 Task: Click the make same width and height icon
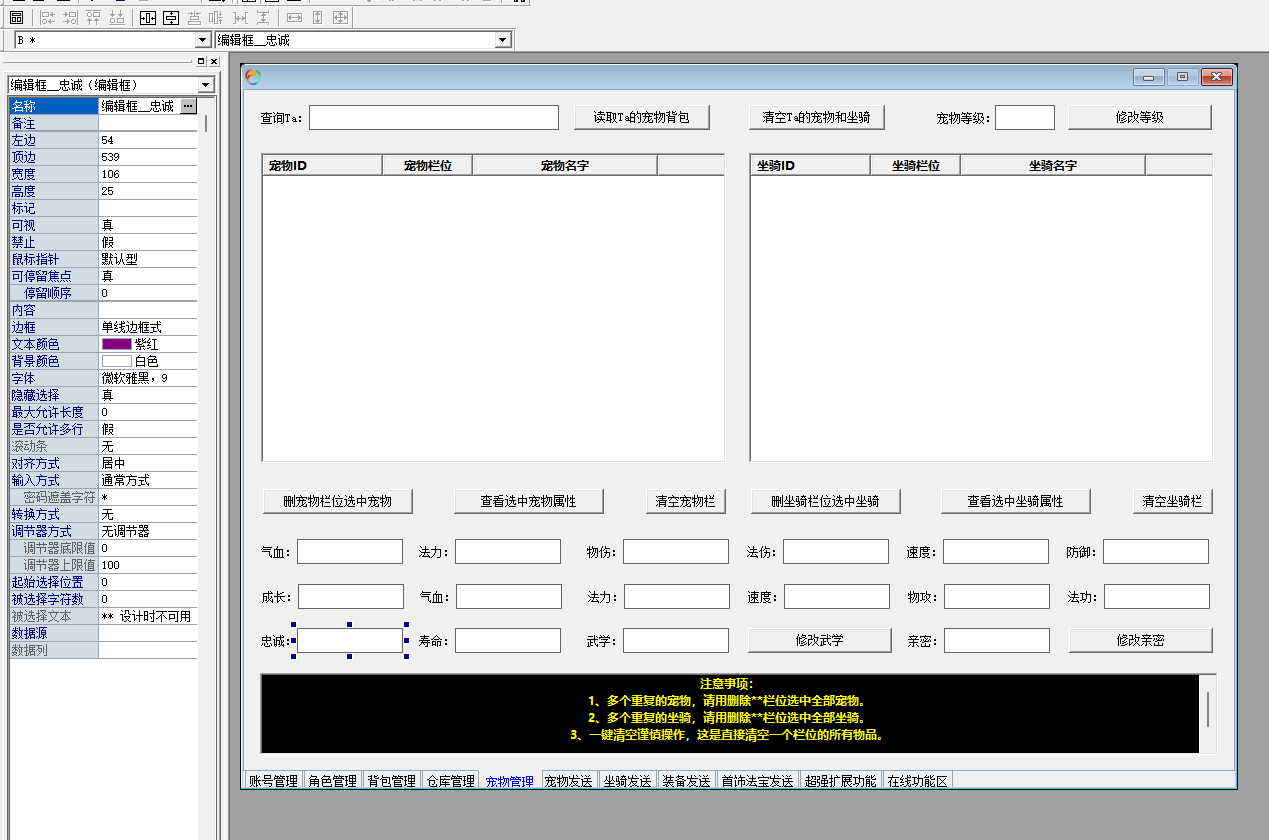(x=340, y=18)
